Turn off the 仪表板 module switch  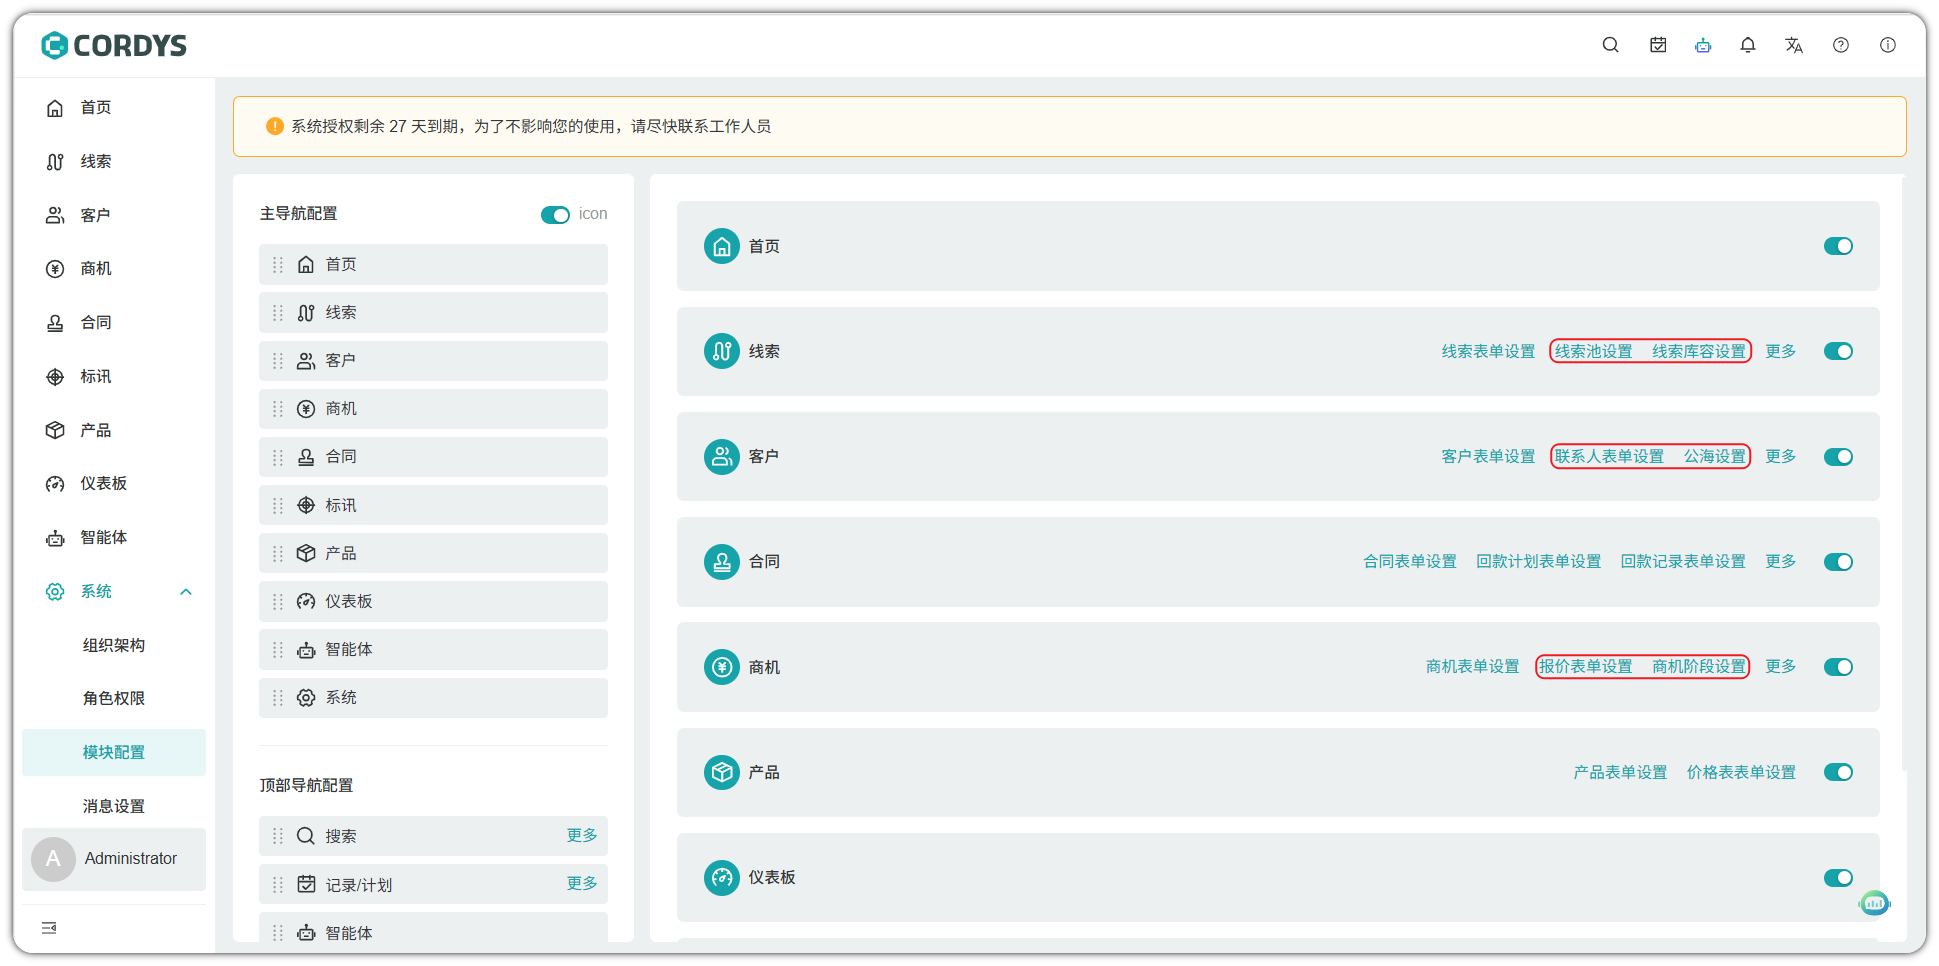pyautogui.click(x=1838, y=878)
